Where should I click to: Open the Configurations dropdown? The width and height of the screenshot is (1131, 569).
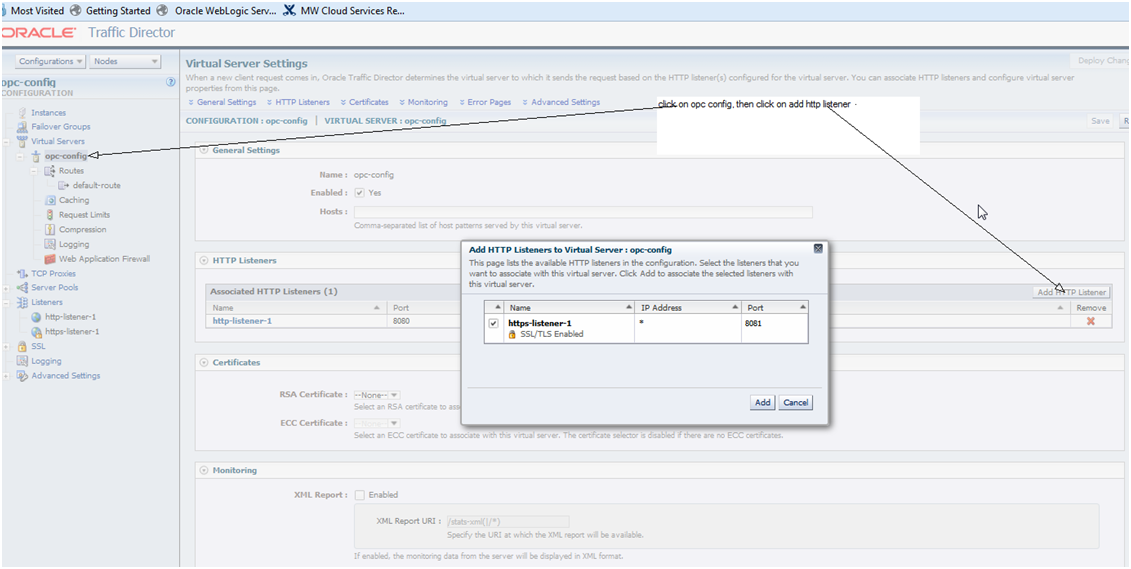50,62
